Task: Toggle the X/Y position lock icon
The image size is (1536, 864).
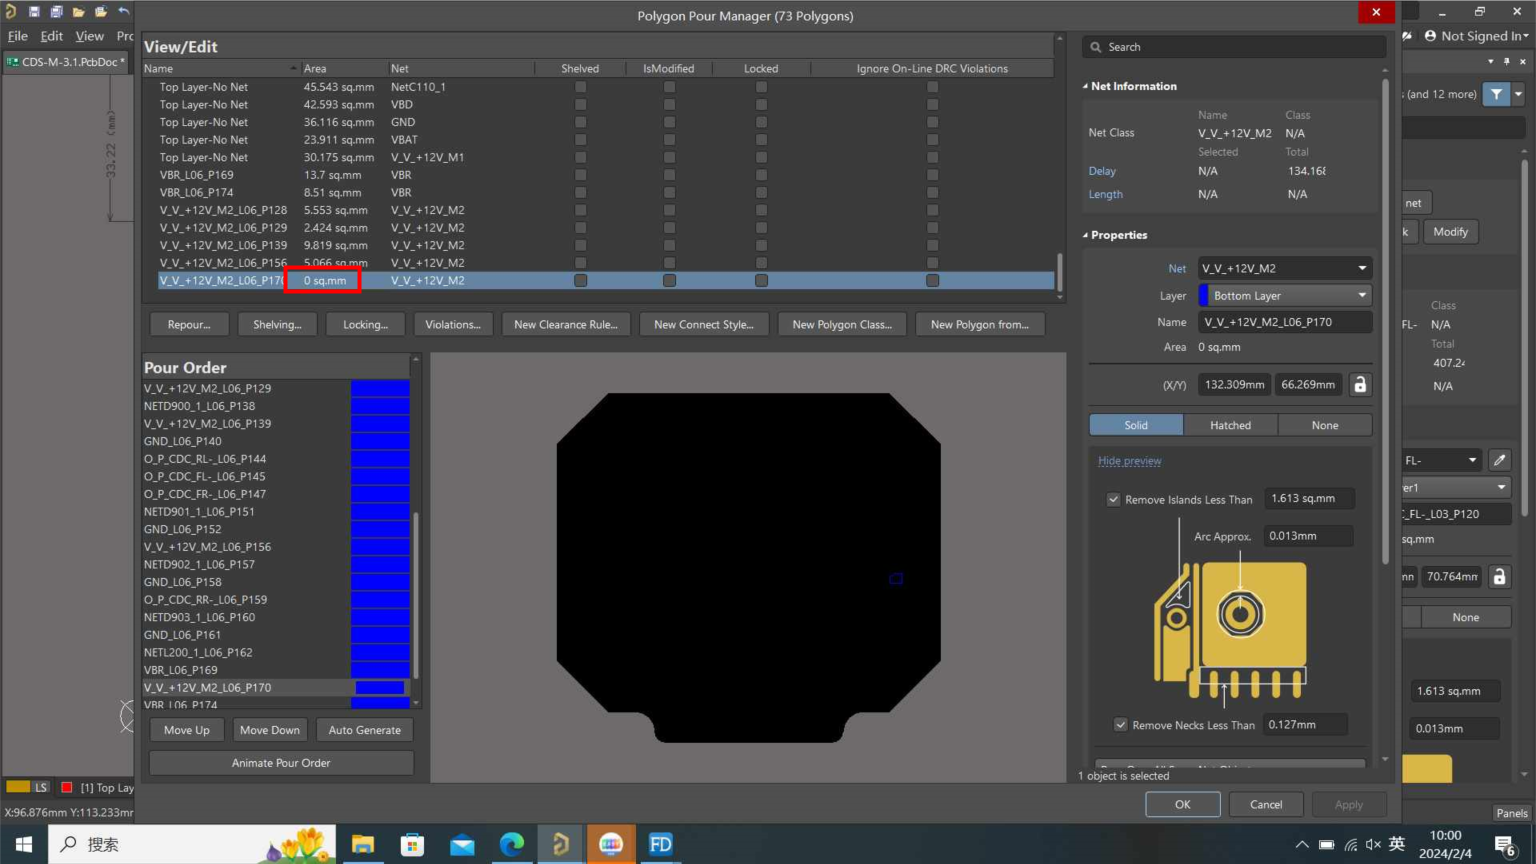Action: click(x=1359, y=385)
